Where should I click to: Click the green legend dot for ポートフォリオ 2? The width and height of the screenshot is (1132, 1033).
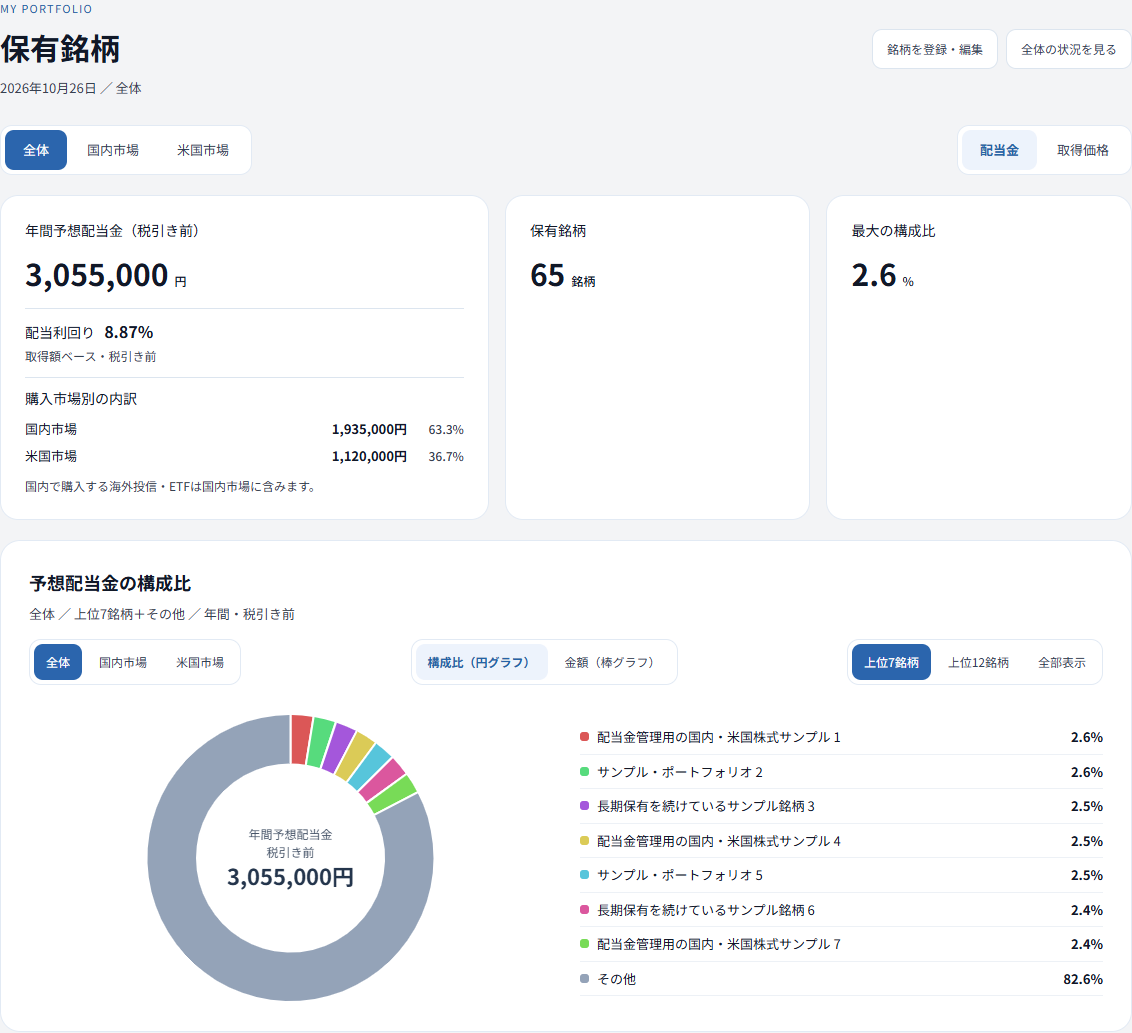coord(585,772)
